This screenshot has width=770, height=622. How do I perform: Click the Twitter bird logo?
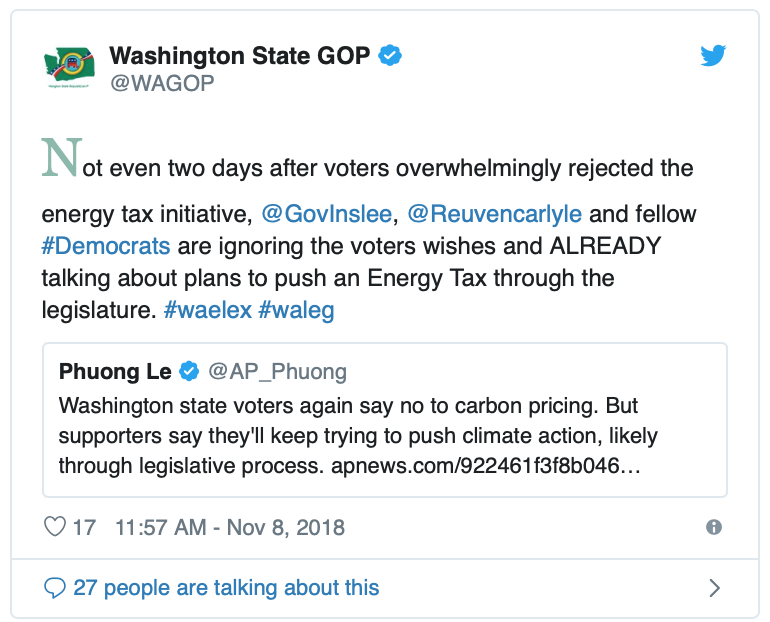point(713,55)
